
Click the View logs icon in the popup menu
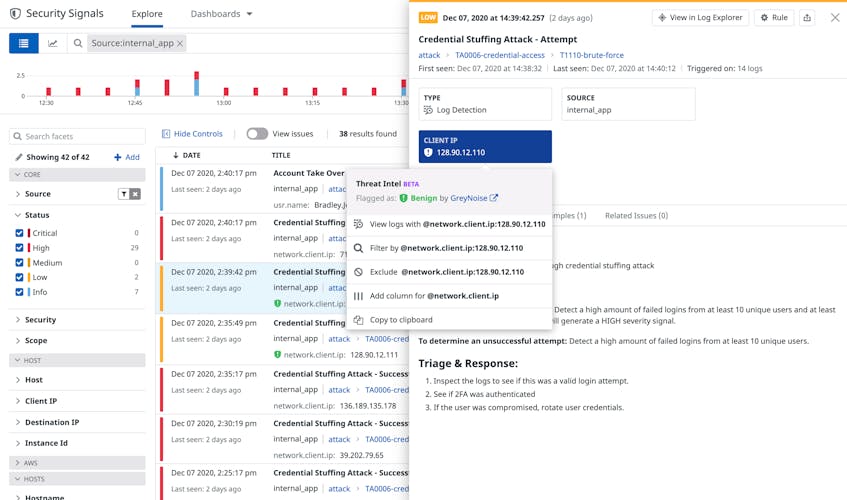tap(358, 224)
